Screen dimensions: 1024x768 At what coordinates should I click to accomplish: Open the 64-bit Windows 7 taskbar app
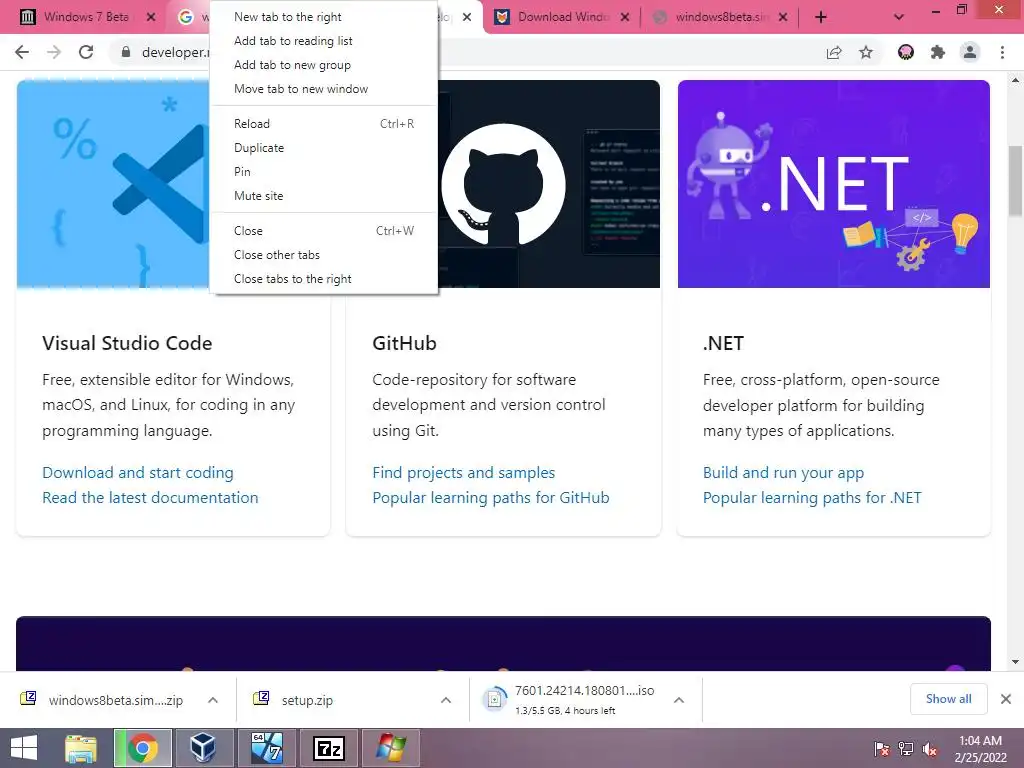pyautogui.click(x=266, y=748)
